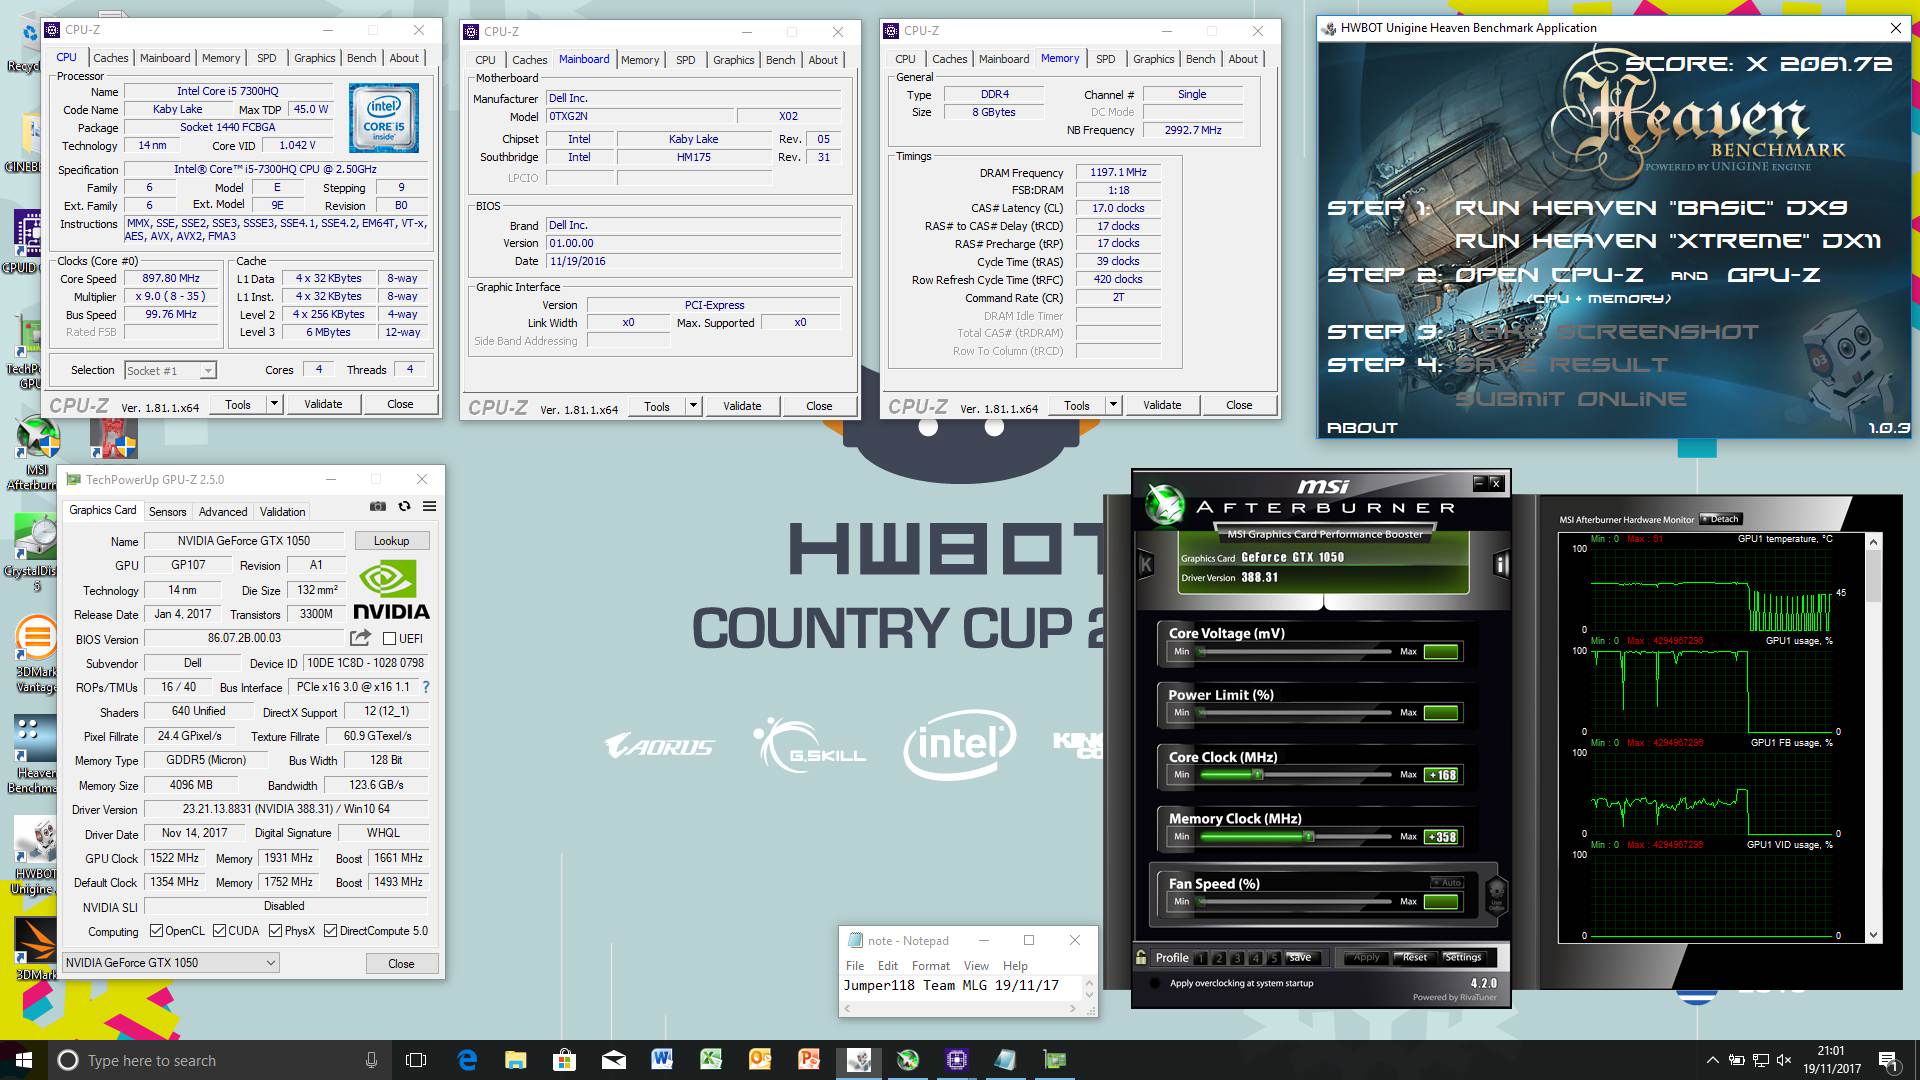
Task: Open Advanced tab in GPU-Z
Action: (x=223, y=511)
